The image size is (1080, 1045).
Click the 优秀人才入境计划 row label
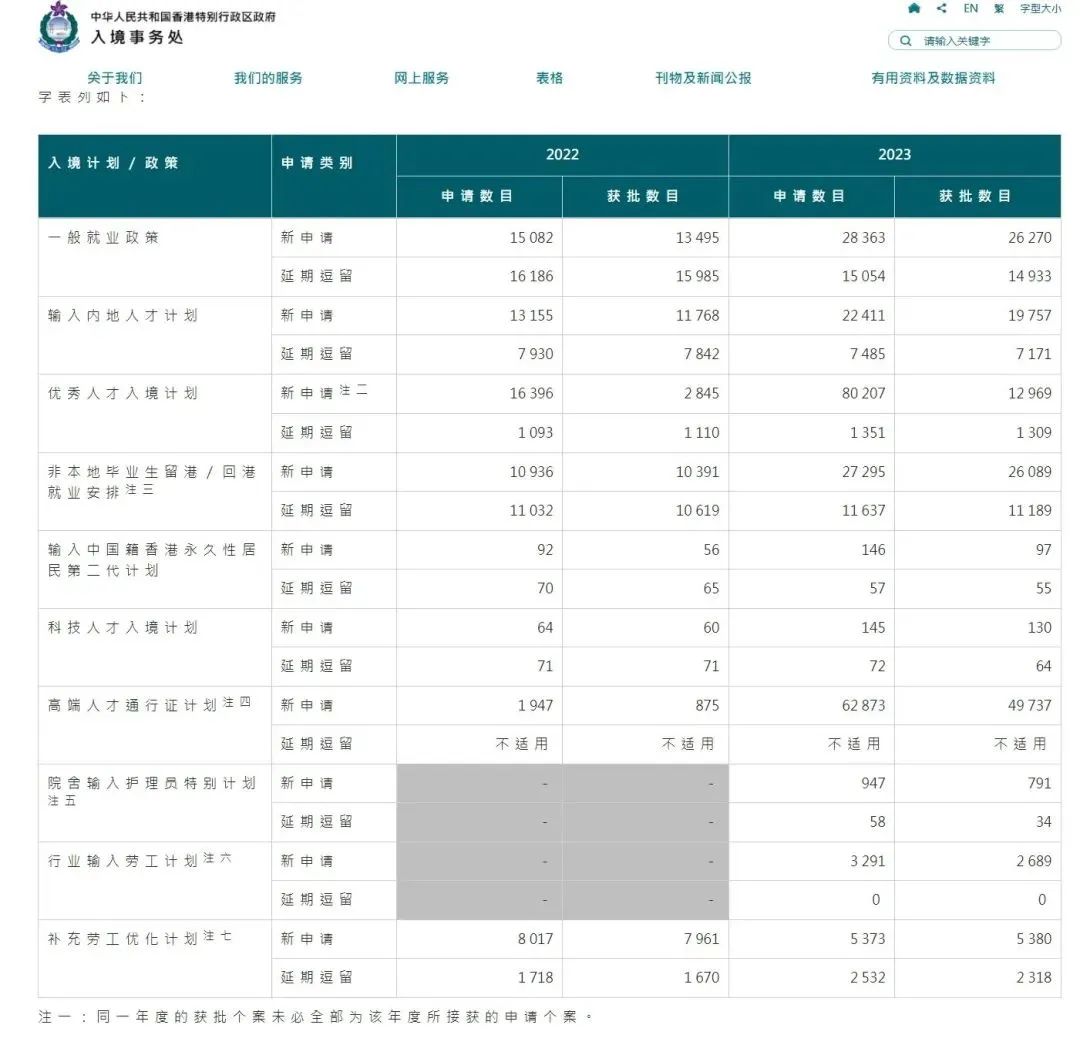[123, 393]
